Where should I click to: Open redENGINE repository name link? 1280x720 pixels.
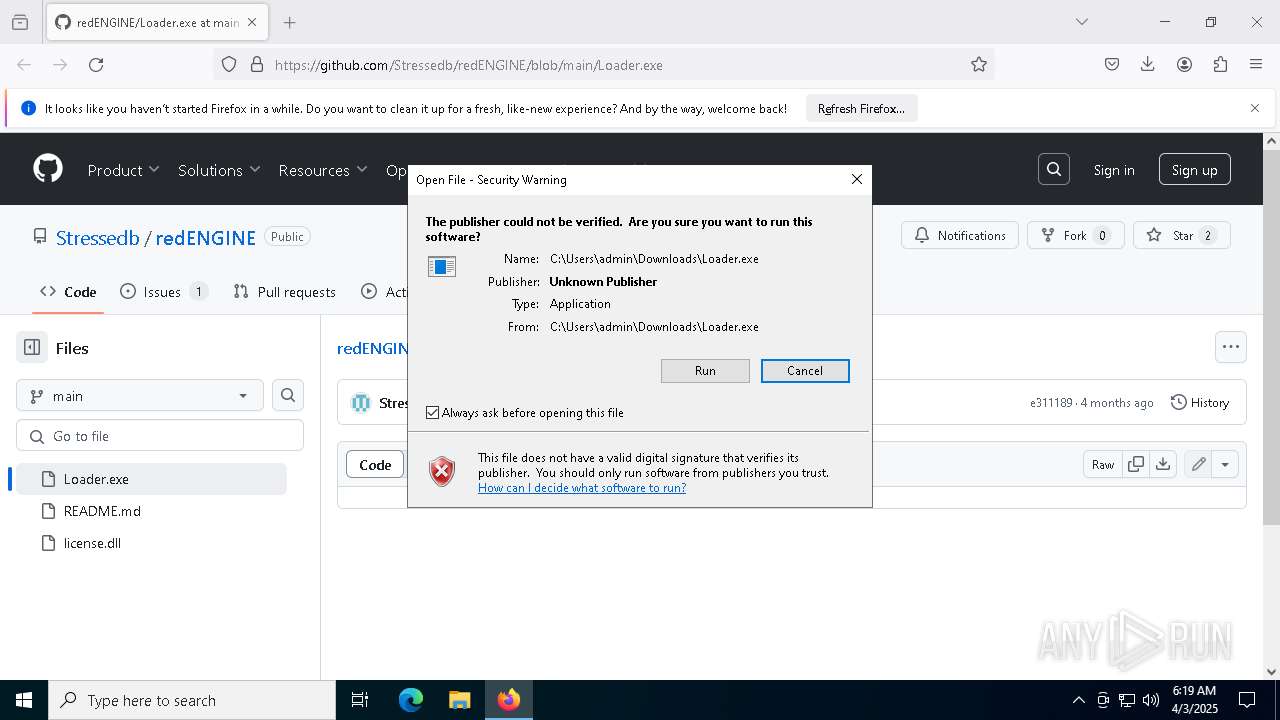(206, 237)
